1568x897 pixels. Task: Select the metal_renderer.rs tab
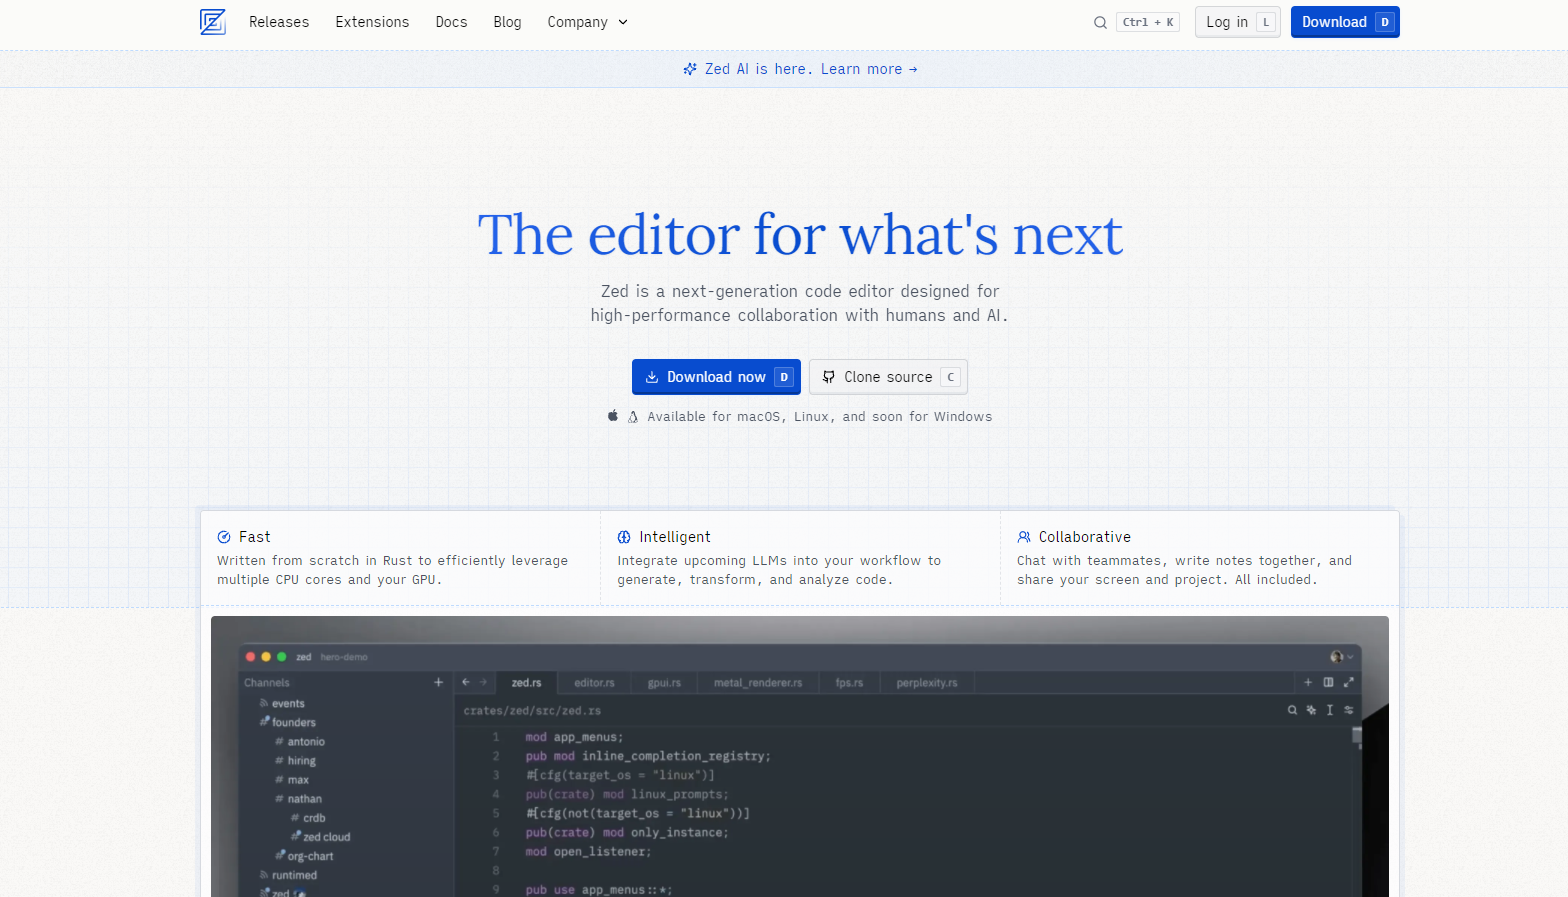pos(758,683)
